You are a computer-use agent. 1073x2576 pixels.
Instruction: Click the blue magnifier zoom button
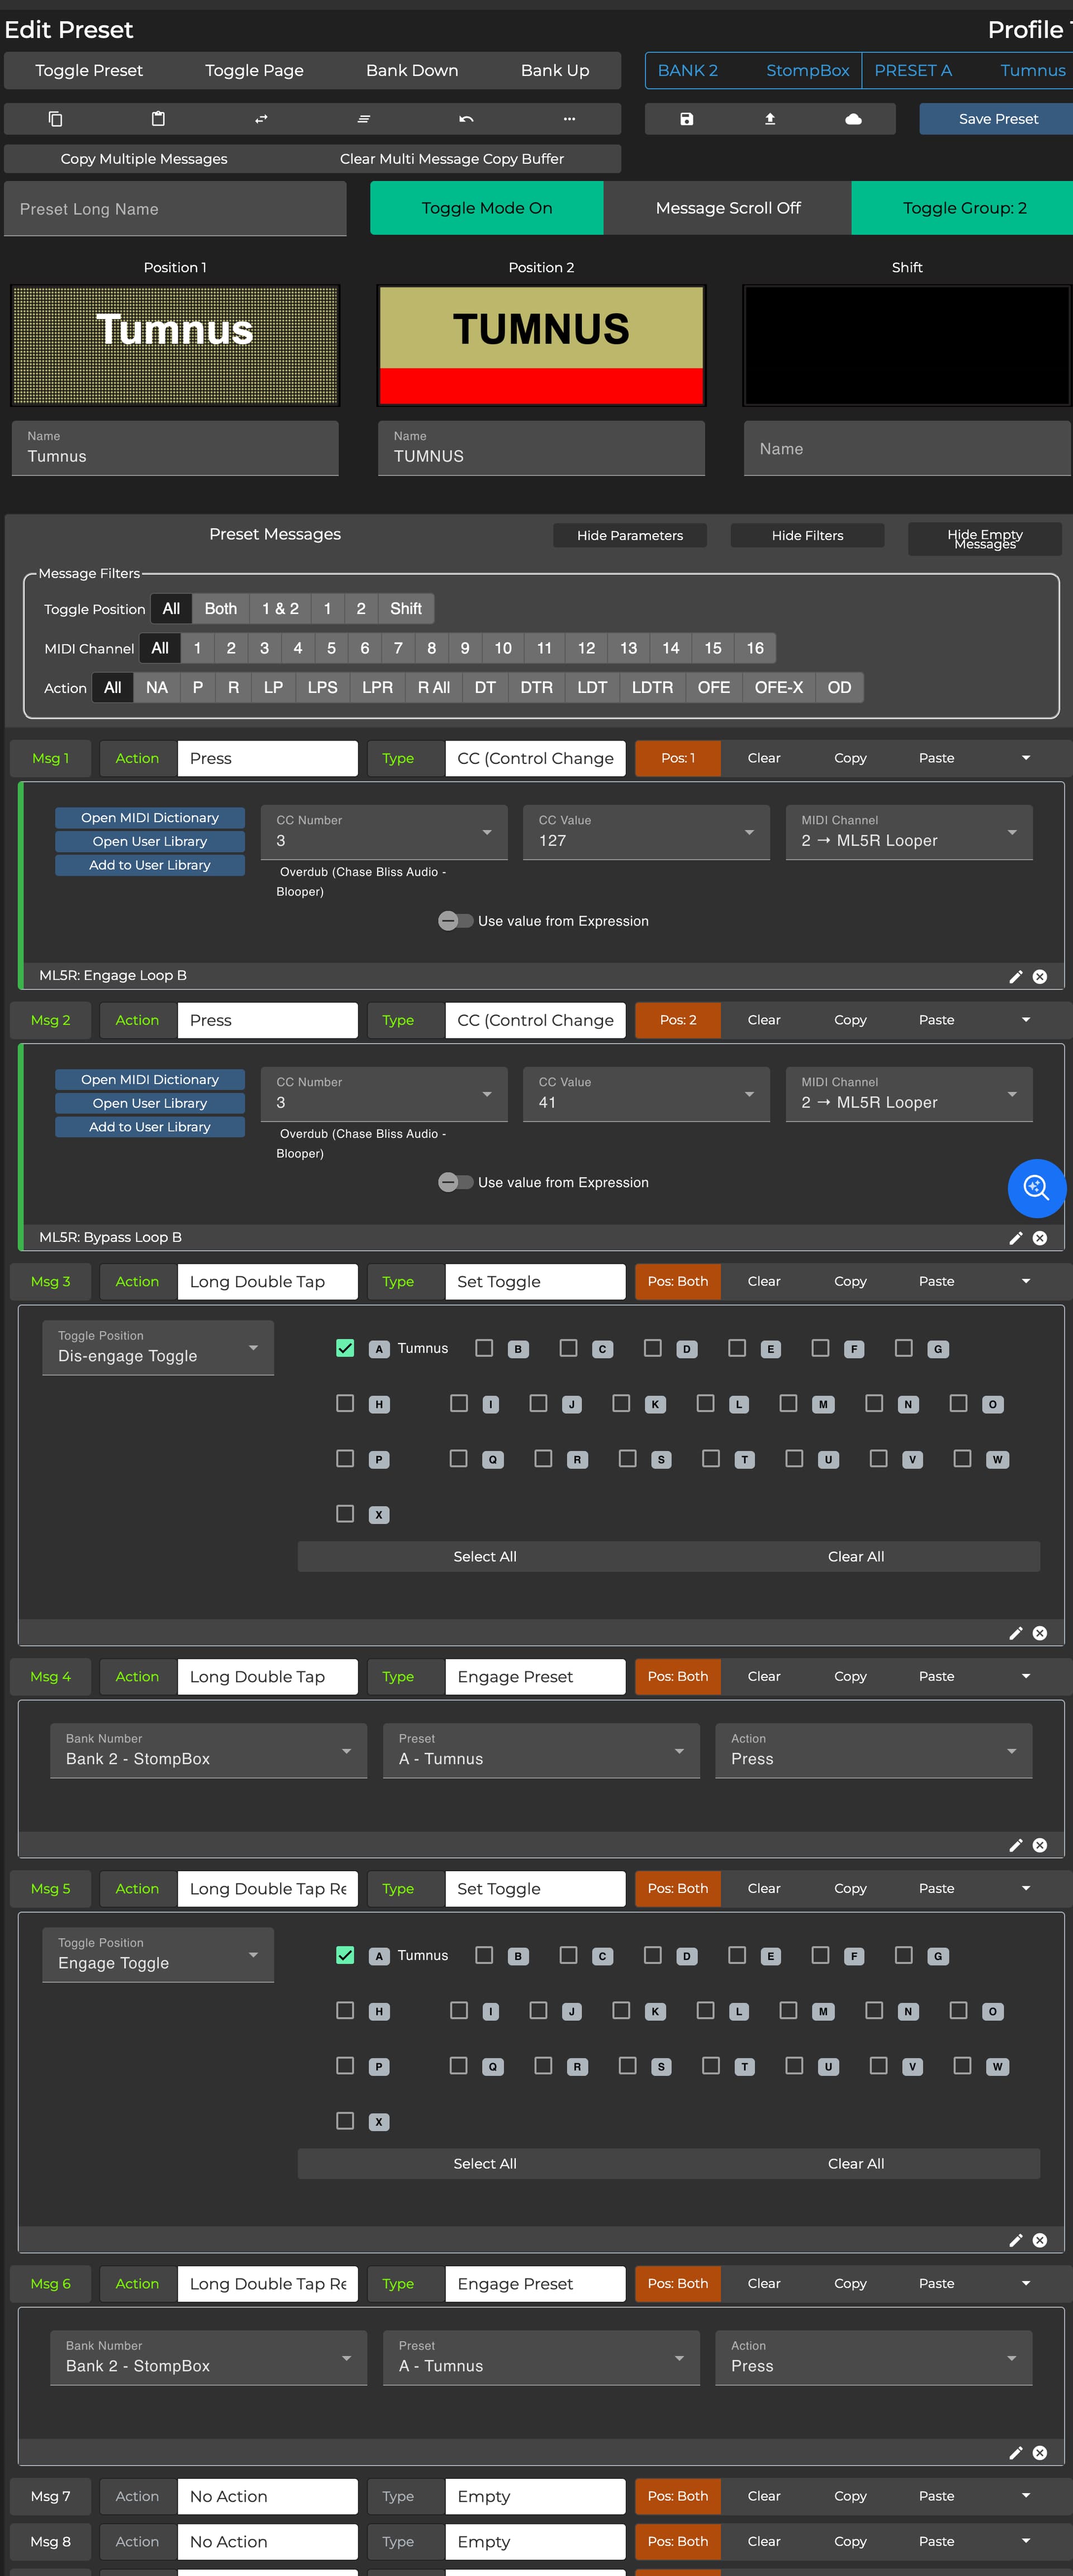click(x=1036, y=1187)
